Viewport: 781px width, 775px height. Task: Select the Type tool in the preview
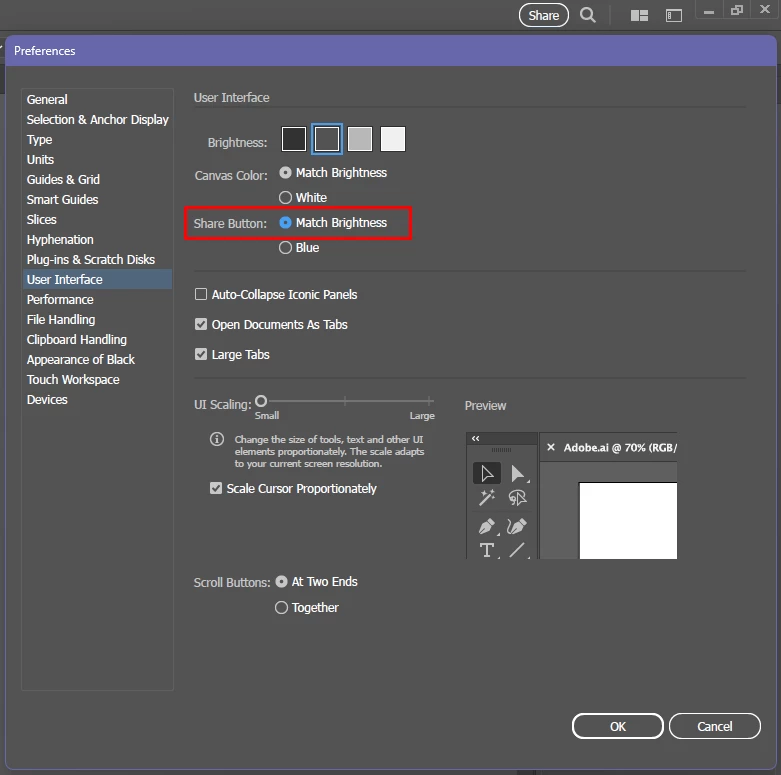coord(487,550)
